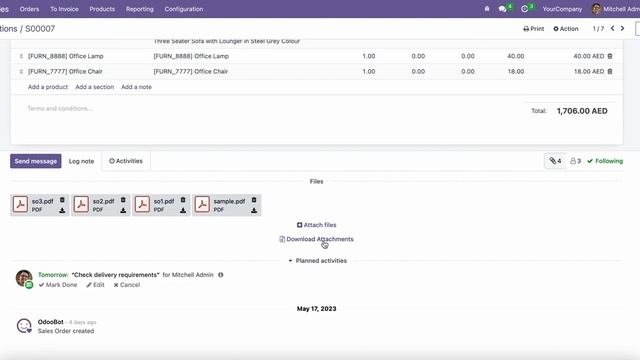Switch to the Log note tab
640x360 pixels.
tap(81, 161)
